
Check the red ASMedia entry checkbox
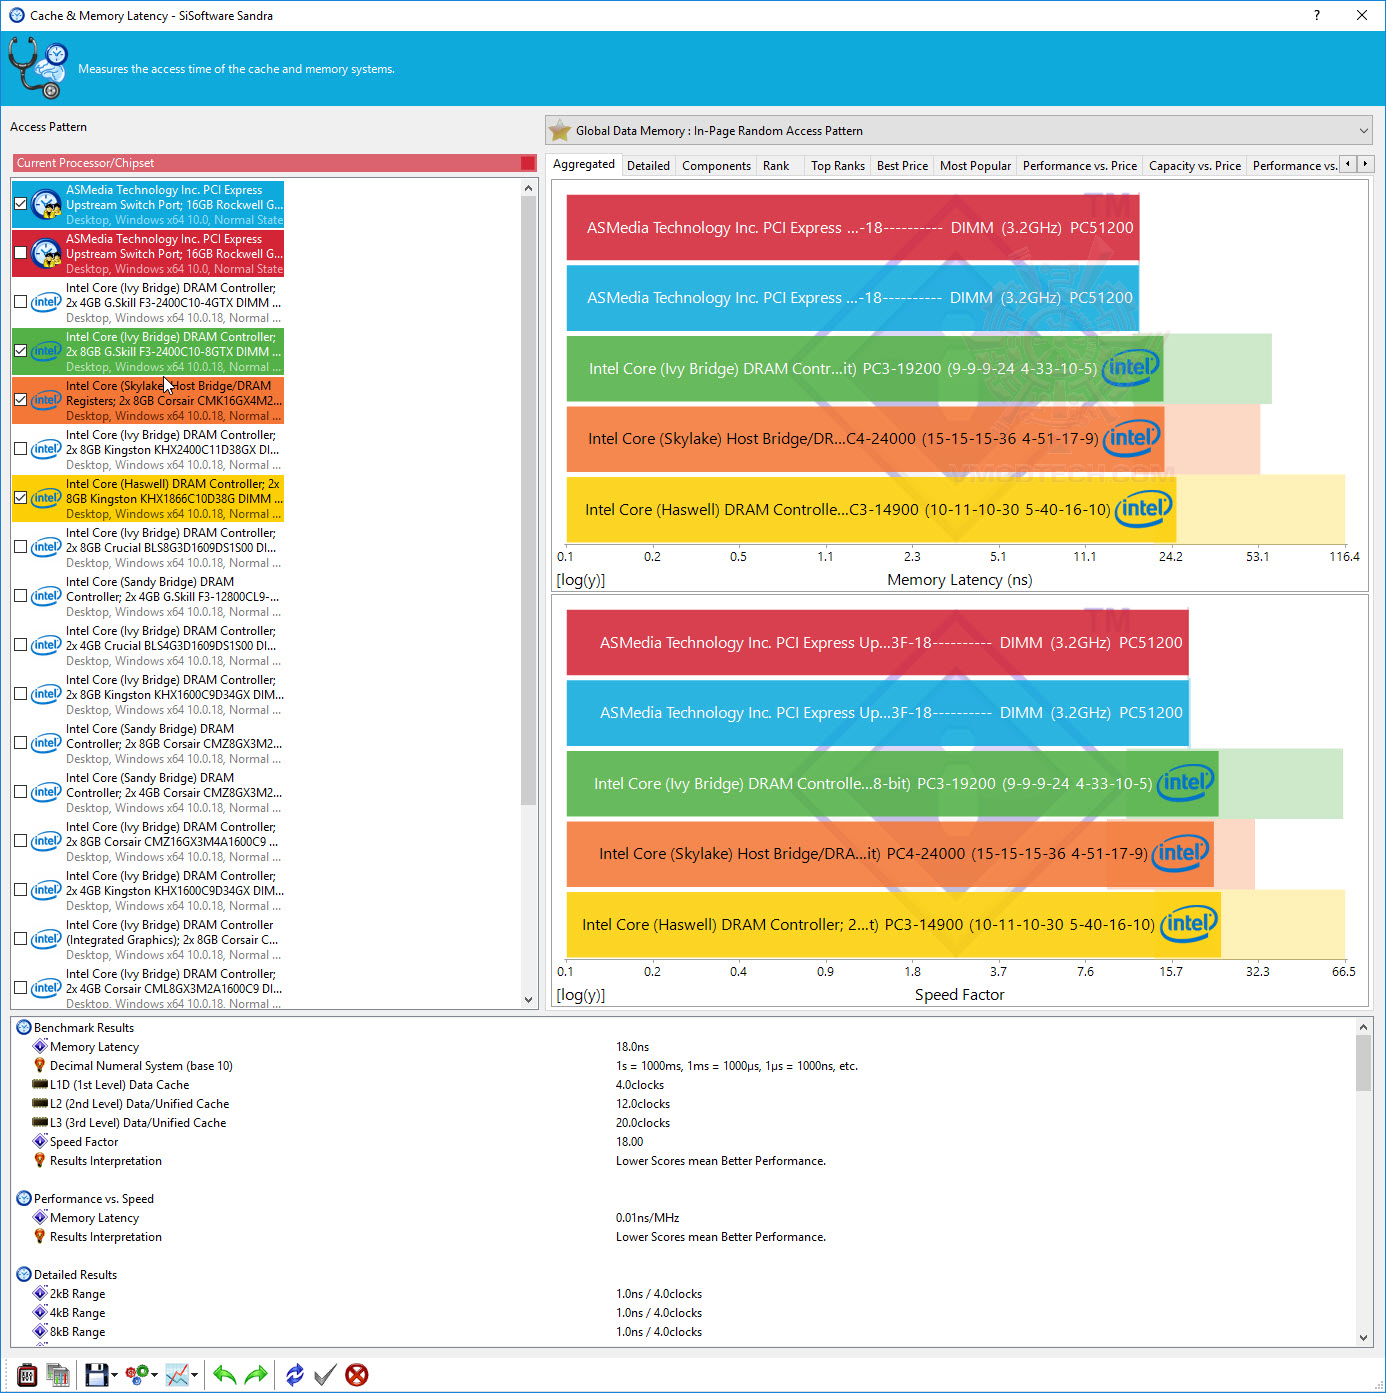[x=20, y=253]
